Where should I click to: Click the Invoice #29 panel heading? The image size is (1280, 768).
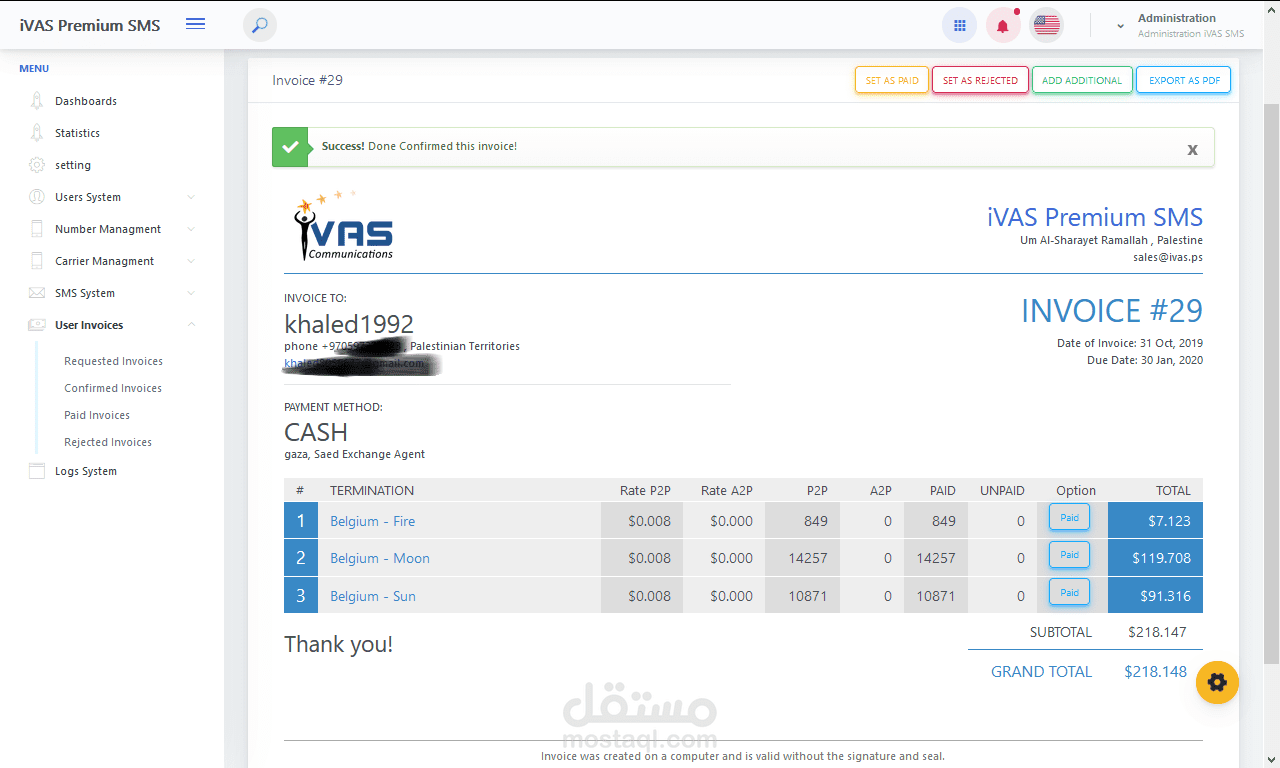308,80
